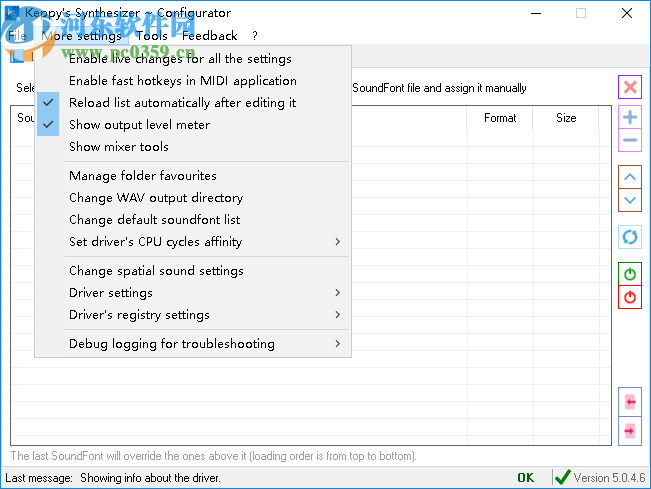Viewport: 651px width, 489px height.
Task: Toggle Reload list automatically after editing it
Action: coord(193,103)
